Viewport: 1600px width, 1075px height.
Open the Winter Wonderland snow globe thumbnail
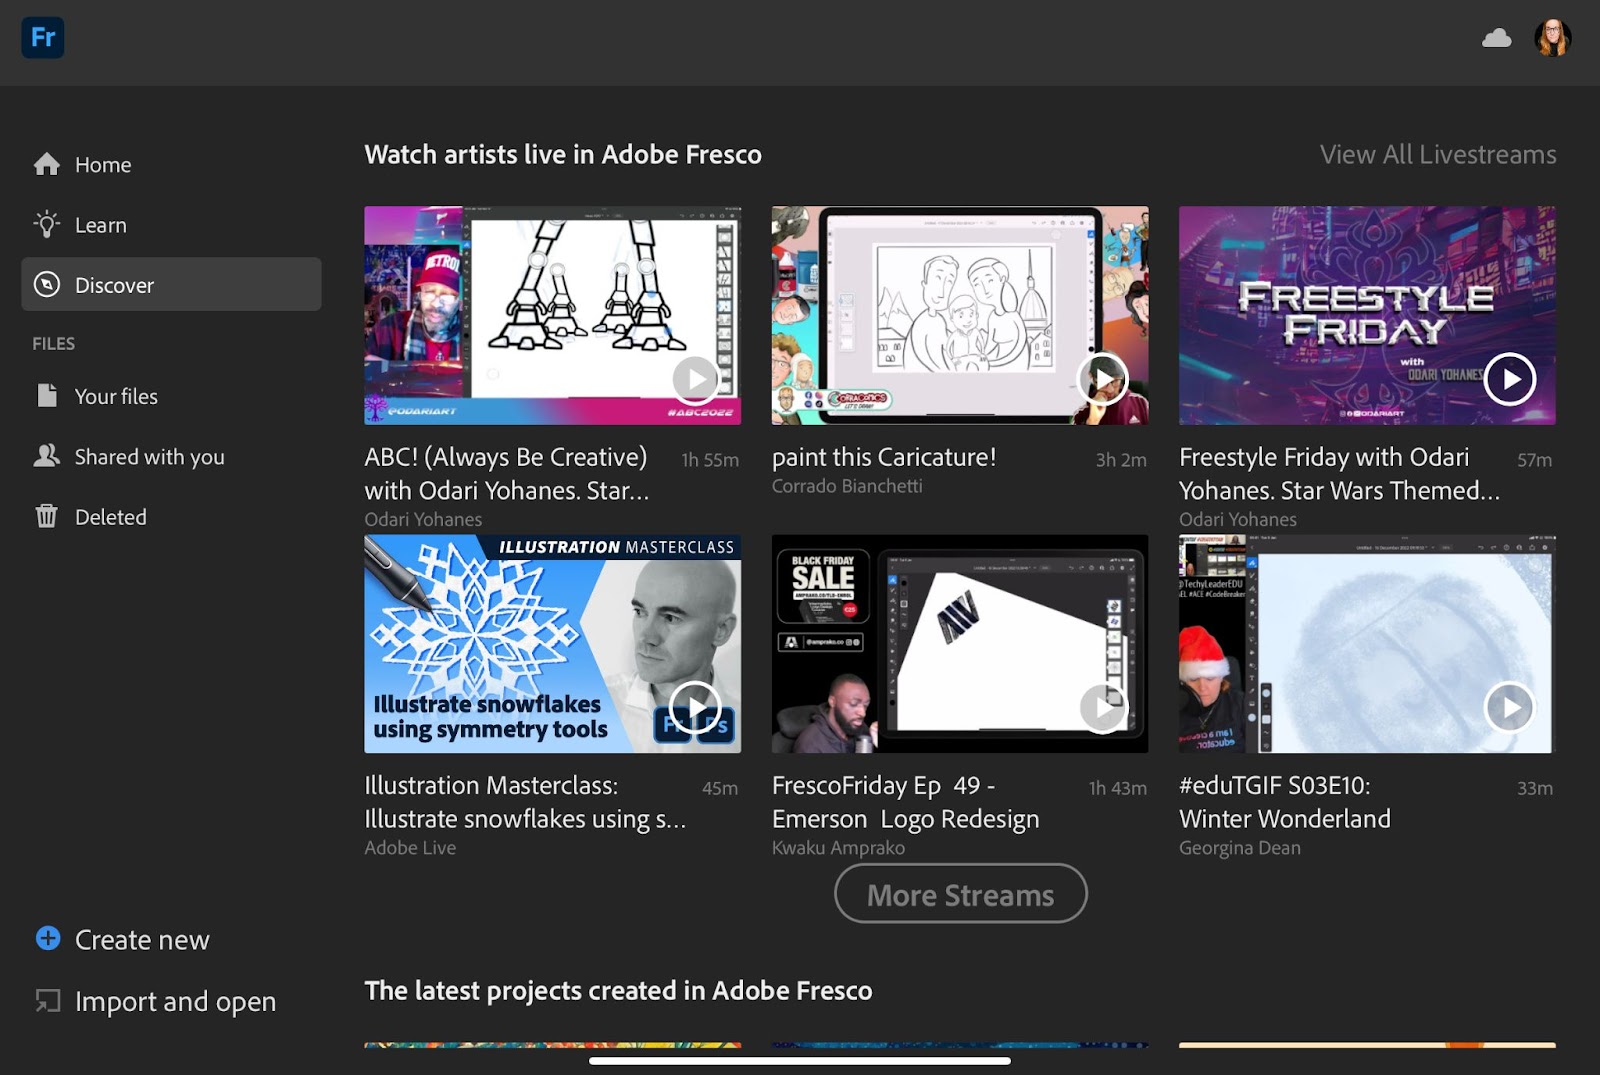tap(1367, 644)
